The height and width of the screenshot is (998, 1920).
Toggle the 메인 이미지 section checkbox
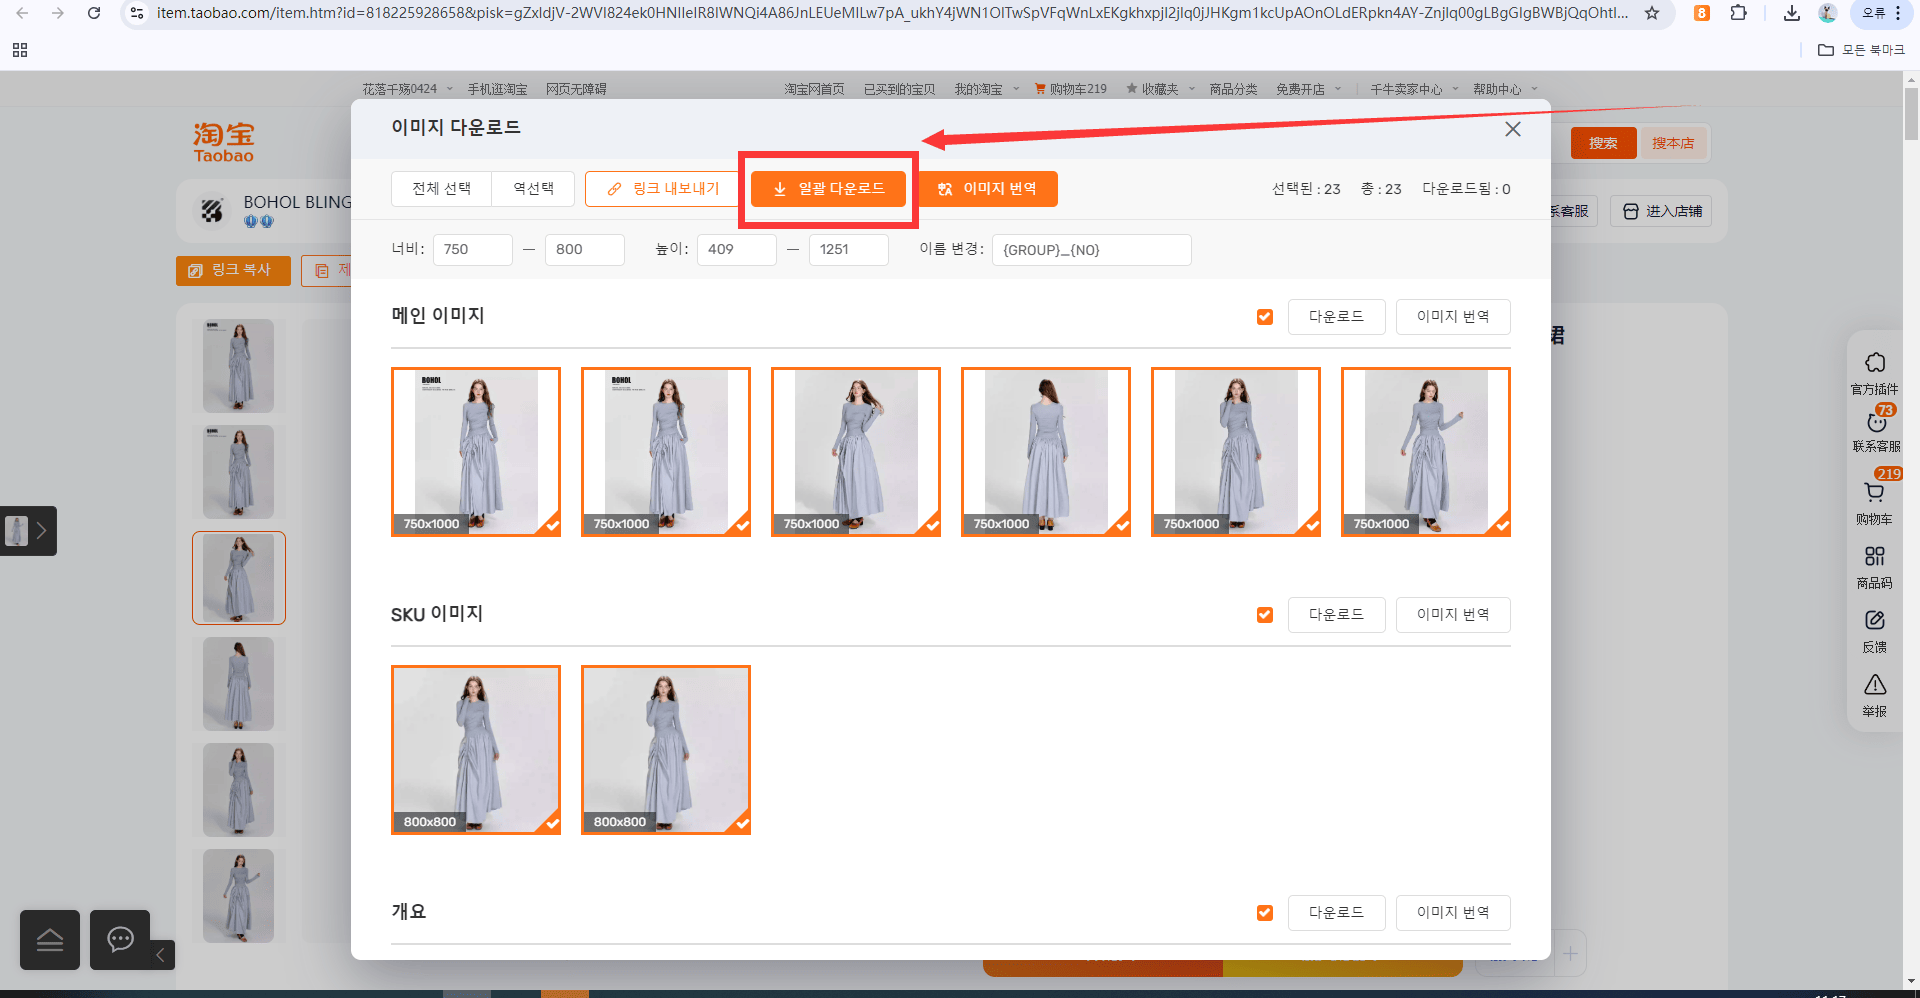click(1265, 317)
